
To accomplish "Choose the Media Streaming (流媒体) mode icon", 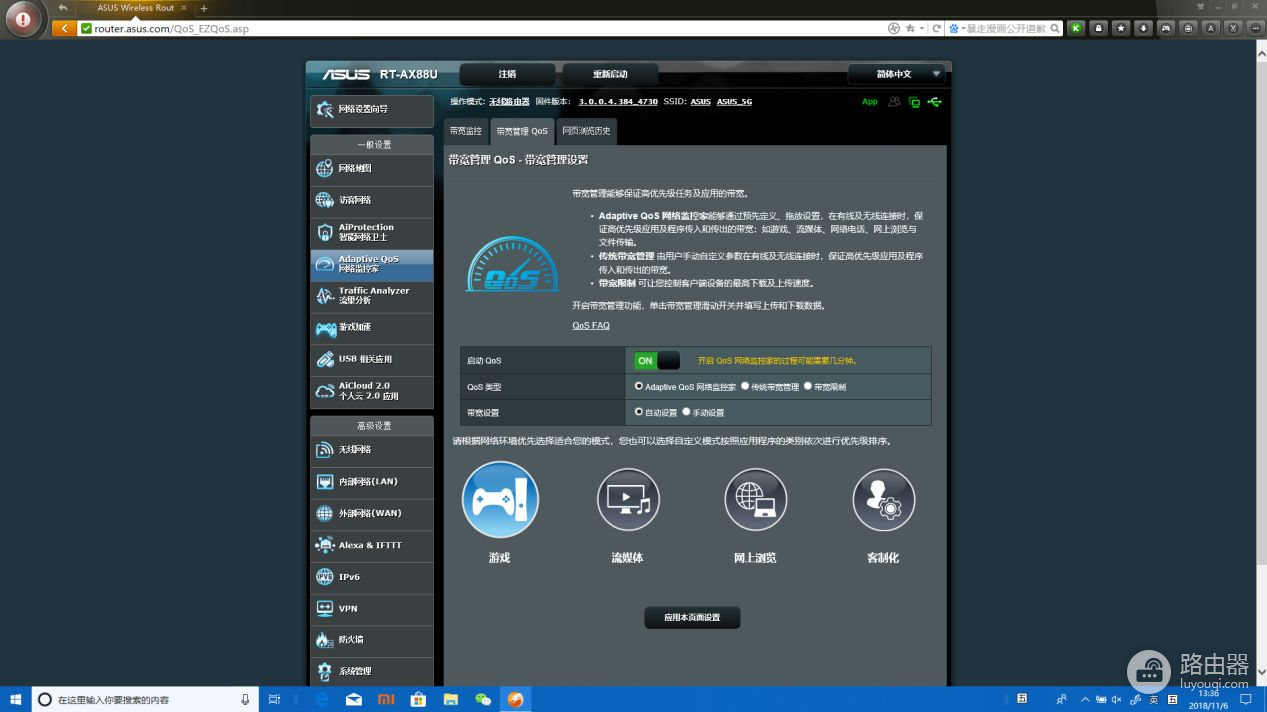I will coord(628,499).
